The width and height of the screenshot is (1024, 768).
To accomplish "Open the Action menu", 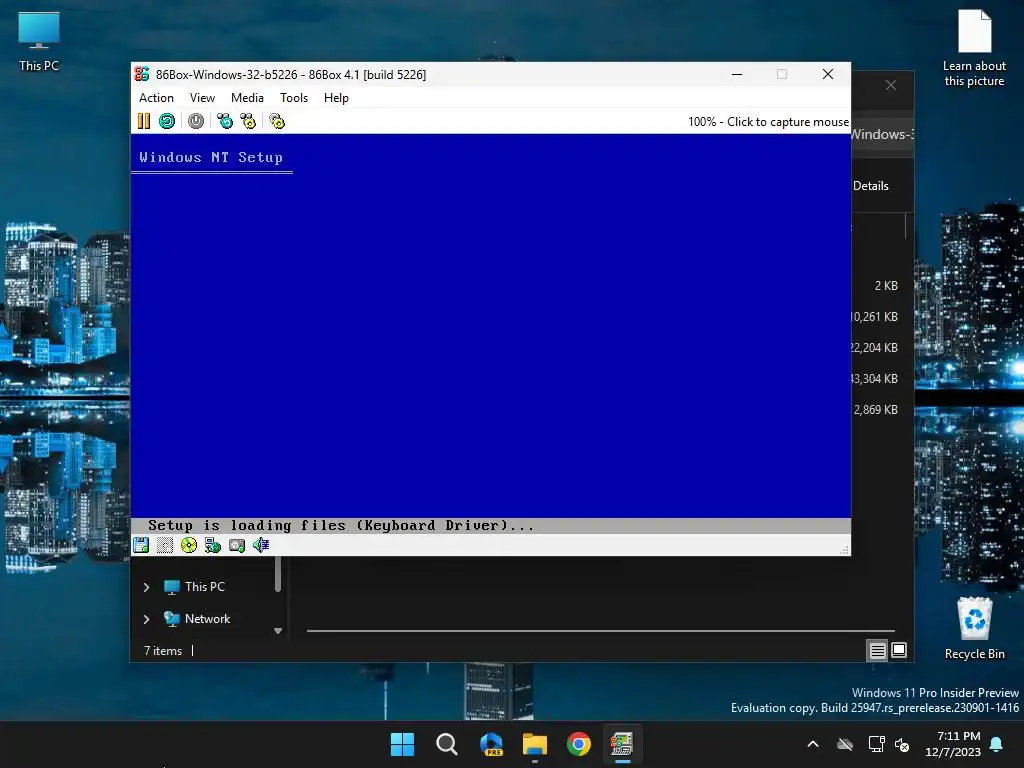I will tap(156, 98).
